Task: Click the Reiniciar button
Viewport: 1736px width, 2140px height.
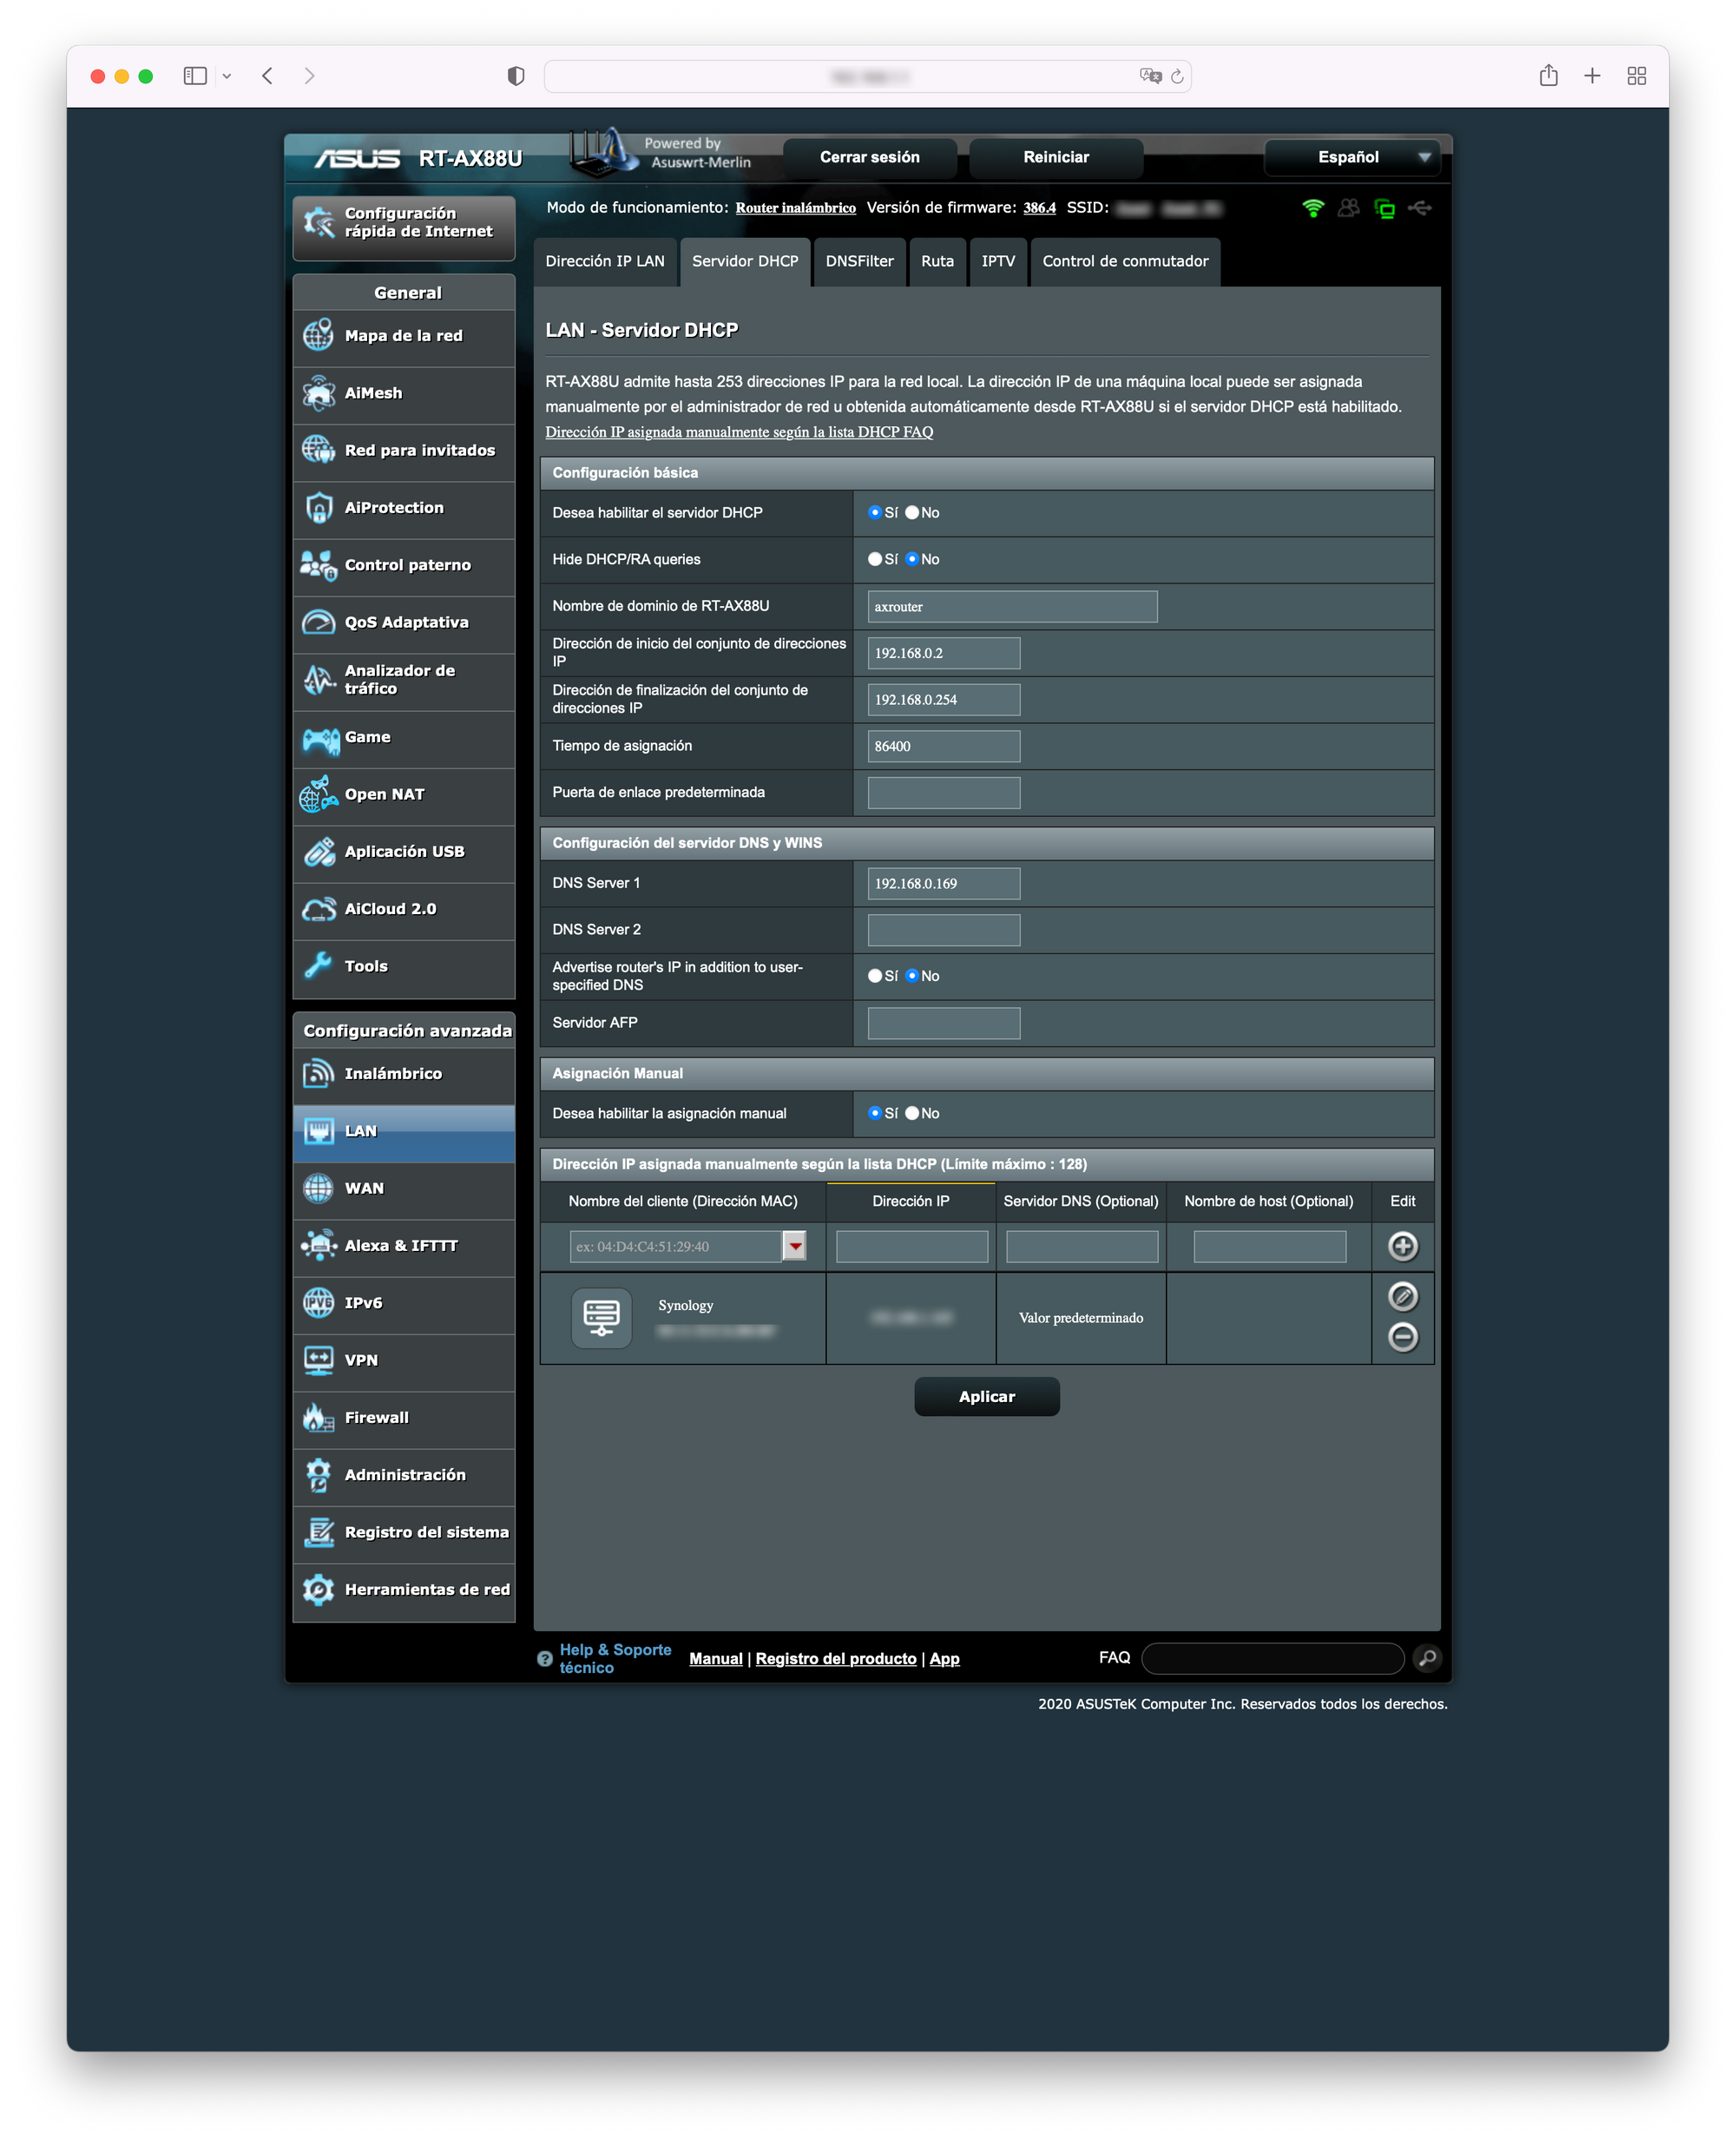Action: coord(1056,157)
